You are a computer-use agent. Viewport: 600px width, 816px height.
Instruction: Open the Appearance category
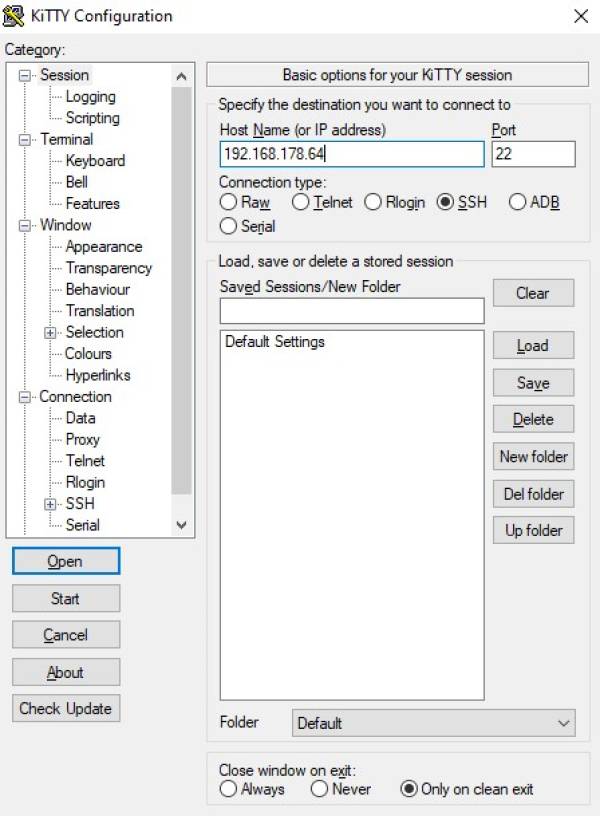pos(104,247)
